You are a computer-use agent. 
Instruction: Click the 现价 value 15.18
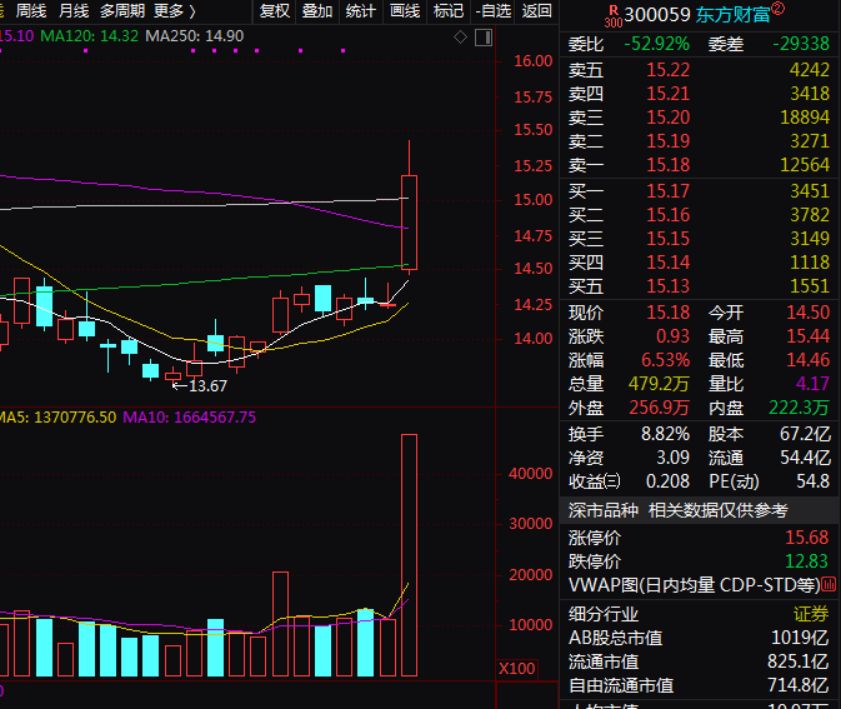(667, 312)
